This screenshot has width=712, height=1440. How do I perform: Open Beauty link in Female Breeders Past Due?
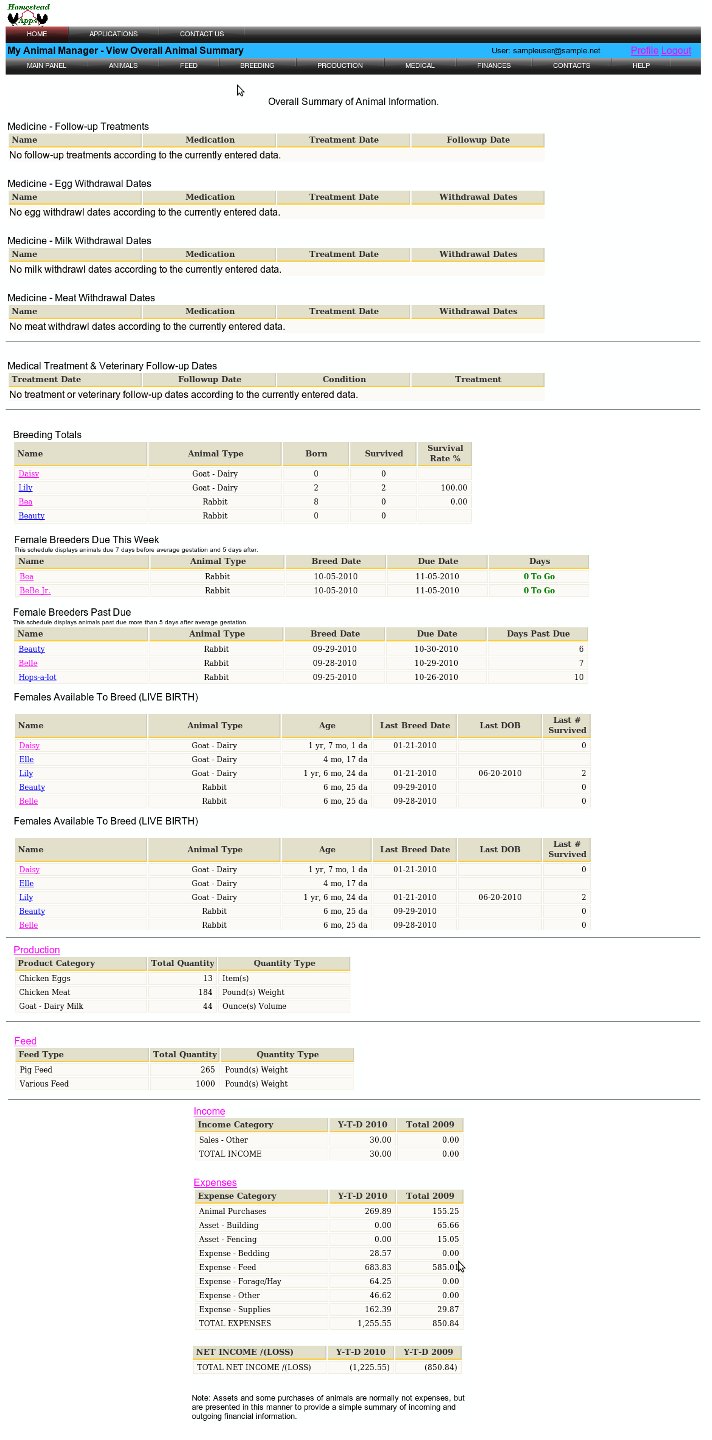pyautogui.click(x=31, y=649)
